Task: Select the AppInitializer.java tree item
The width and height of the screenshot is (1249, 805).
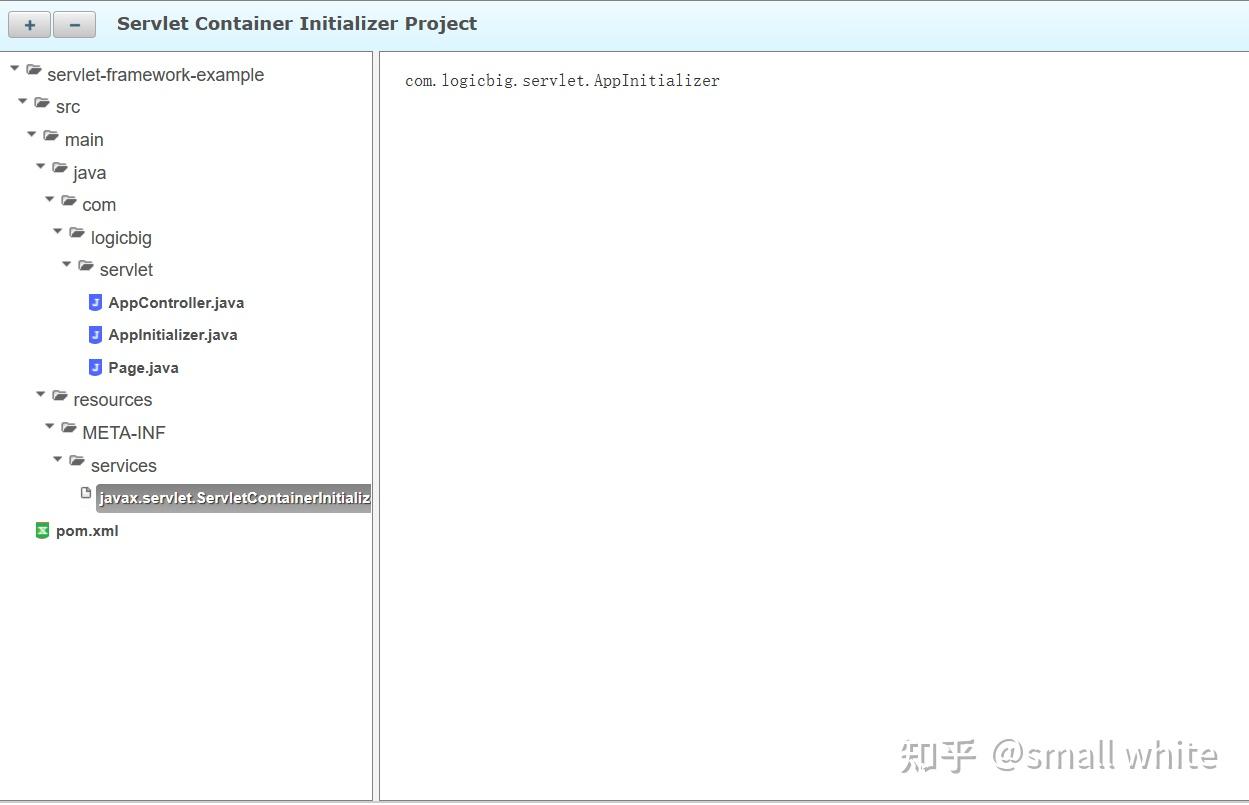Action: click(x=172, y=334)
